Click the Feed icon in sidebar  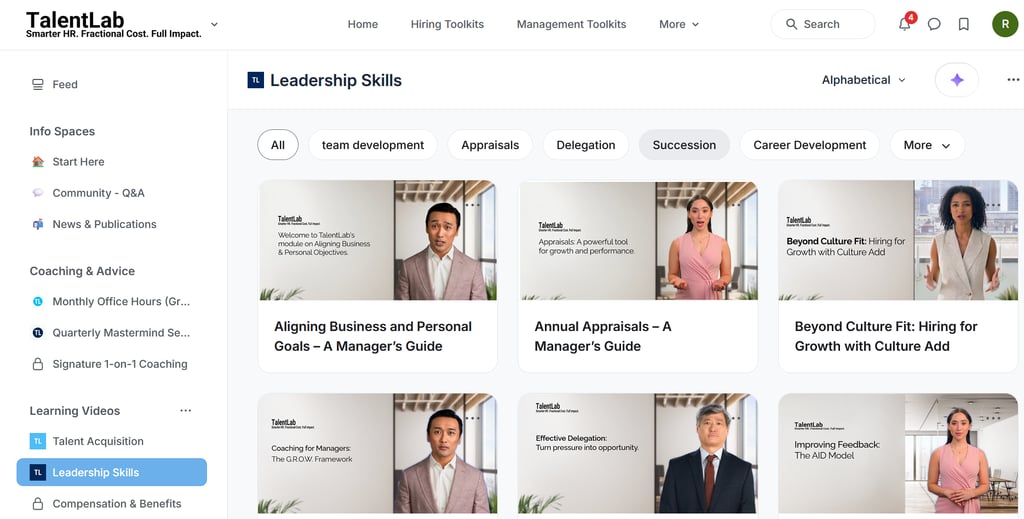38,85
